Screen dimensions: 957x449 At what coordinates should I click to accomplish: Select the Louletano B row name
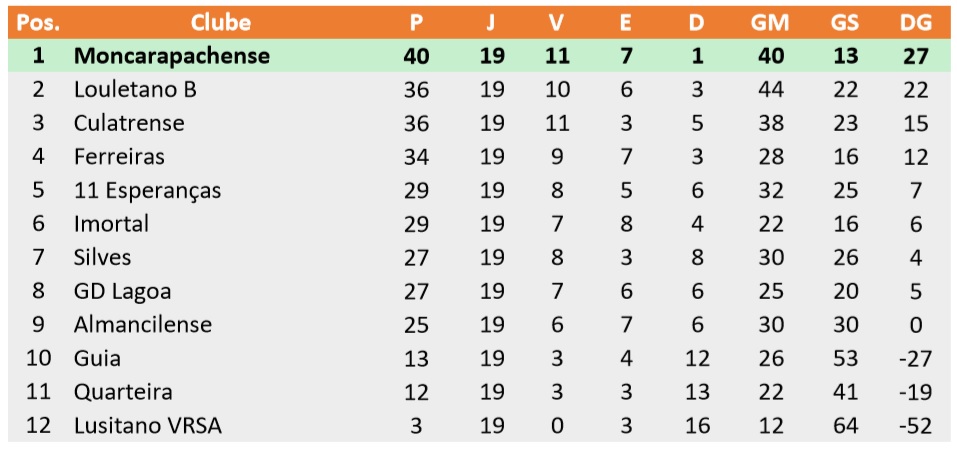point(135,90)
